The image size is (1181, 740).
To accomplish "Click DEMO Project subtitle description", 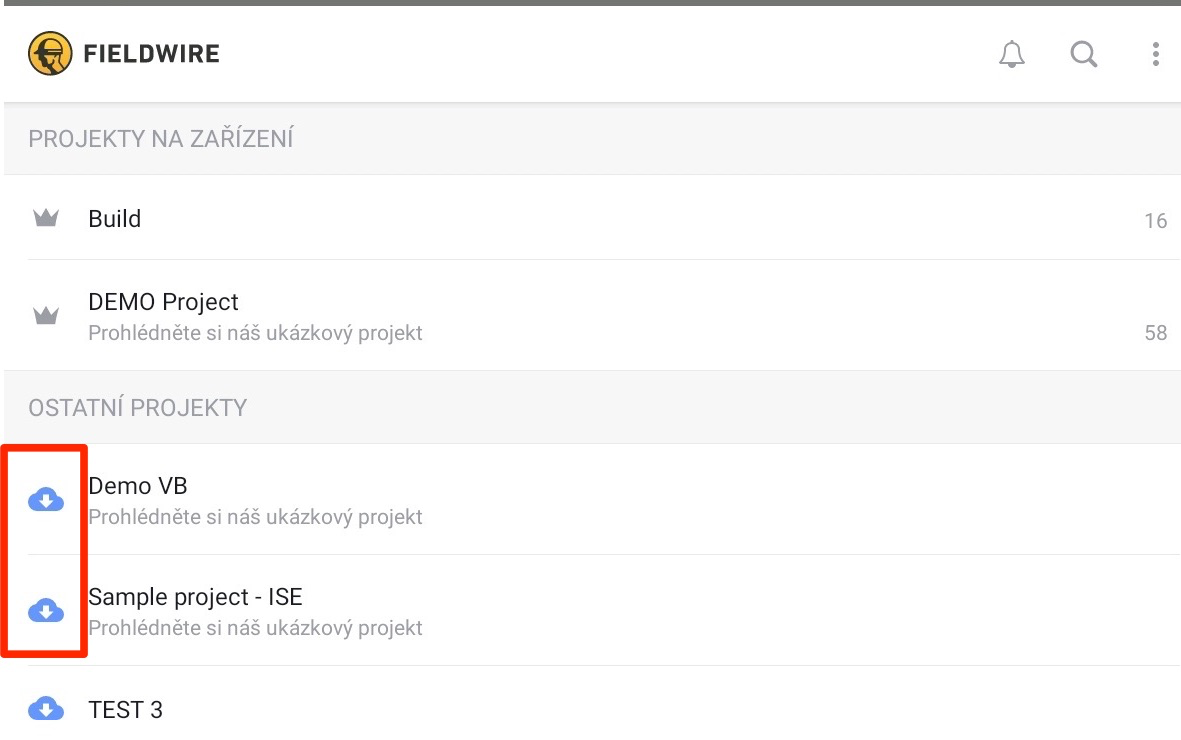I will (256, 333).
